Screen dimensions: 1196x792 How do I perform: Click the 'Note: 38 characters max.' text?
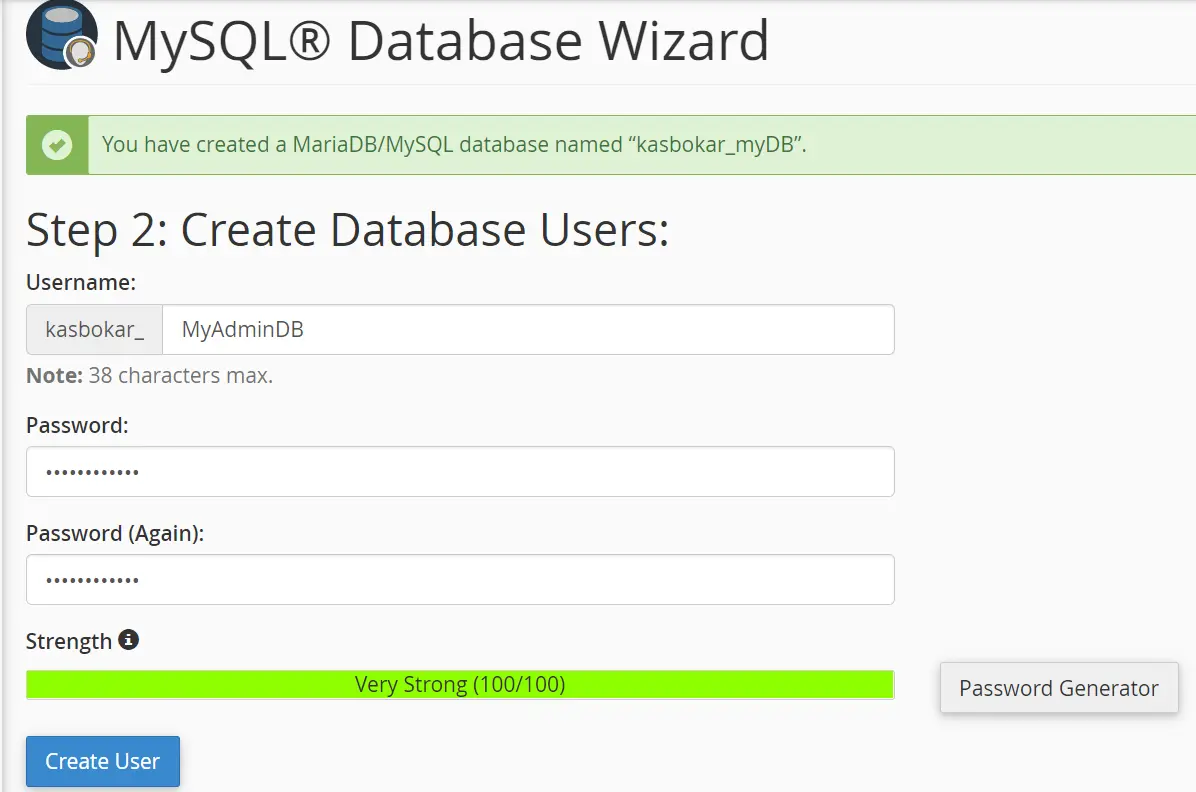click(150, 375)
